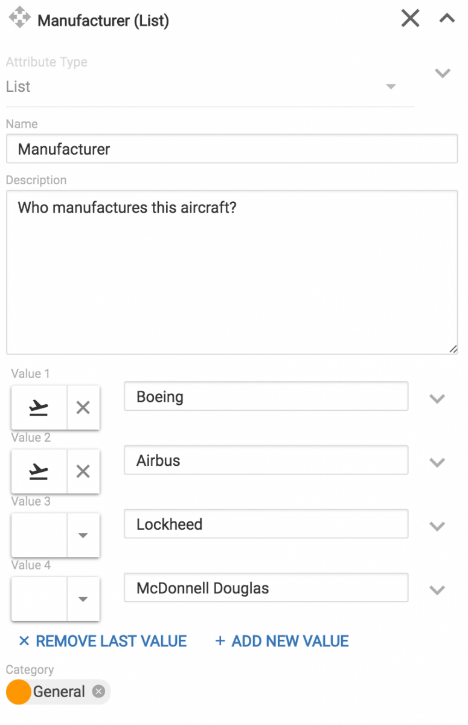Viewport: 468px width, 725px height.
Task: Clear the icon from Value 2 Airbus
Action: click(83, 471)
